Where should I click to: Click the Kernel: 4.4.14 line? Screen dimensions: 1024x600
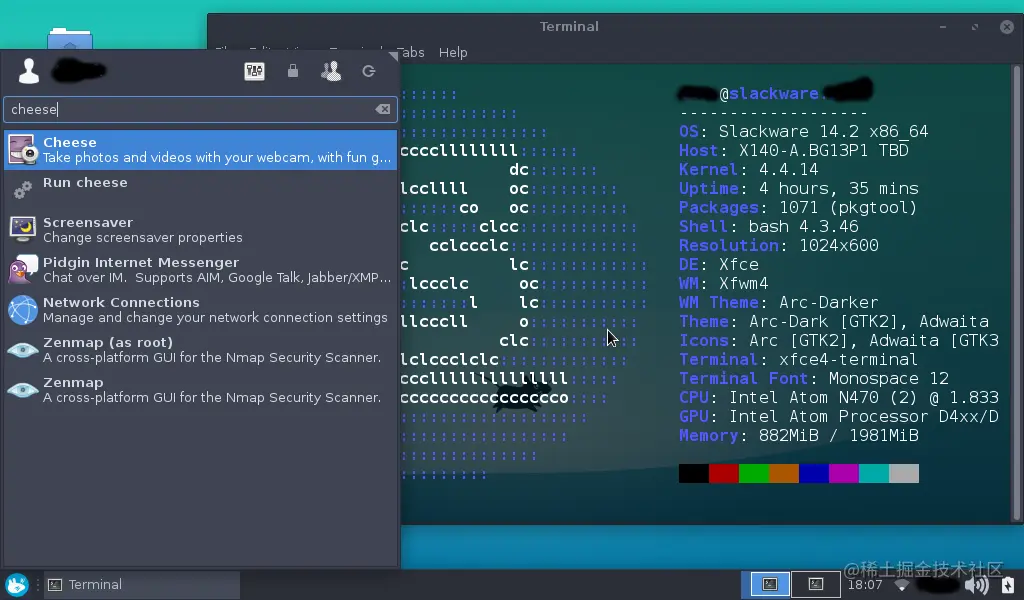(748, 170)
